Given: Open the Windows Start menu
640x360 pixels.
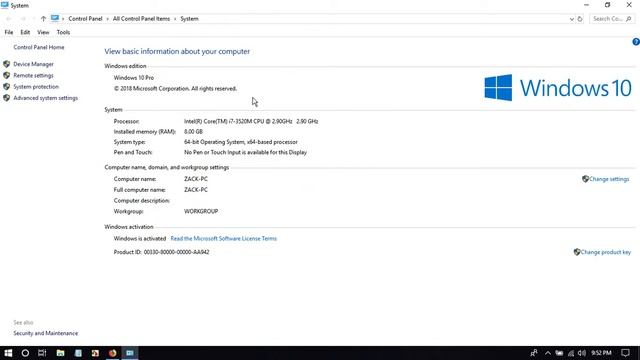Looking at the screenshot, I should pos(8,353).
